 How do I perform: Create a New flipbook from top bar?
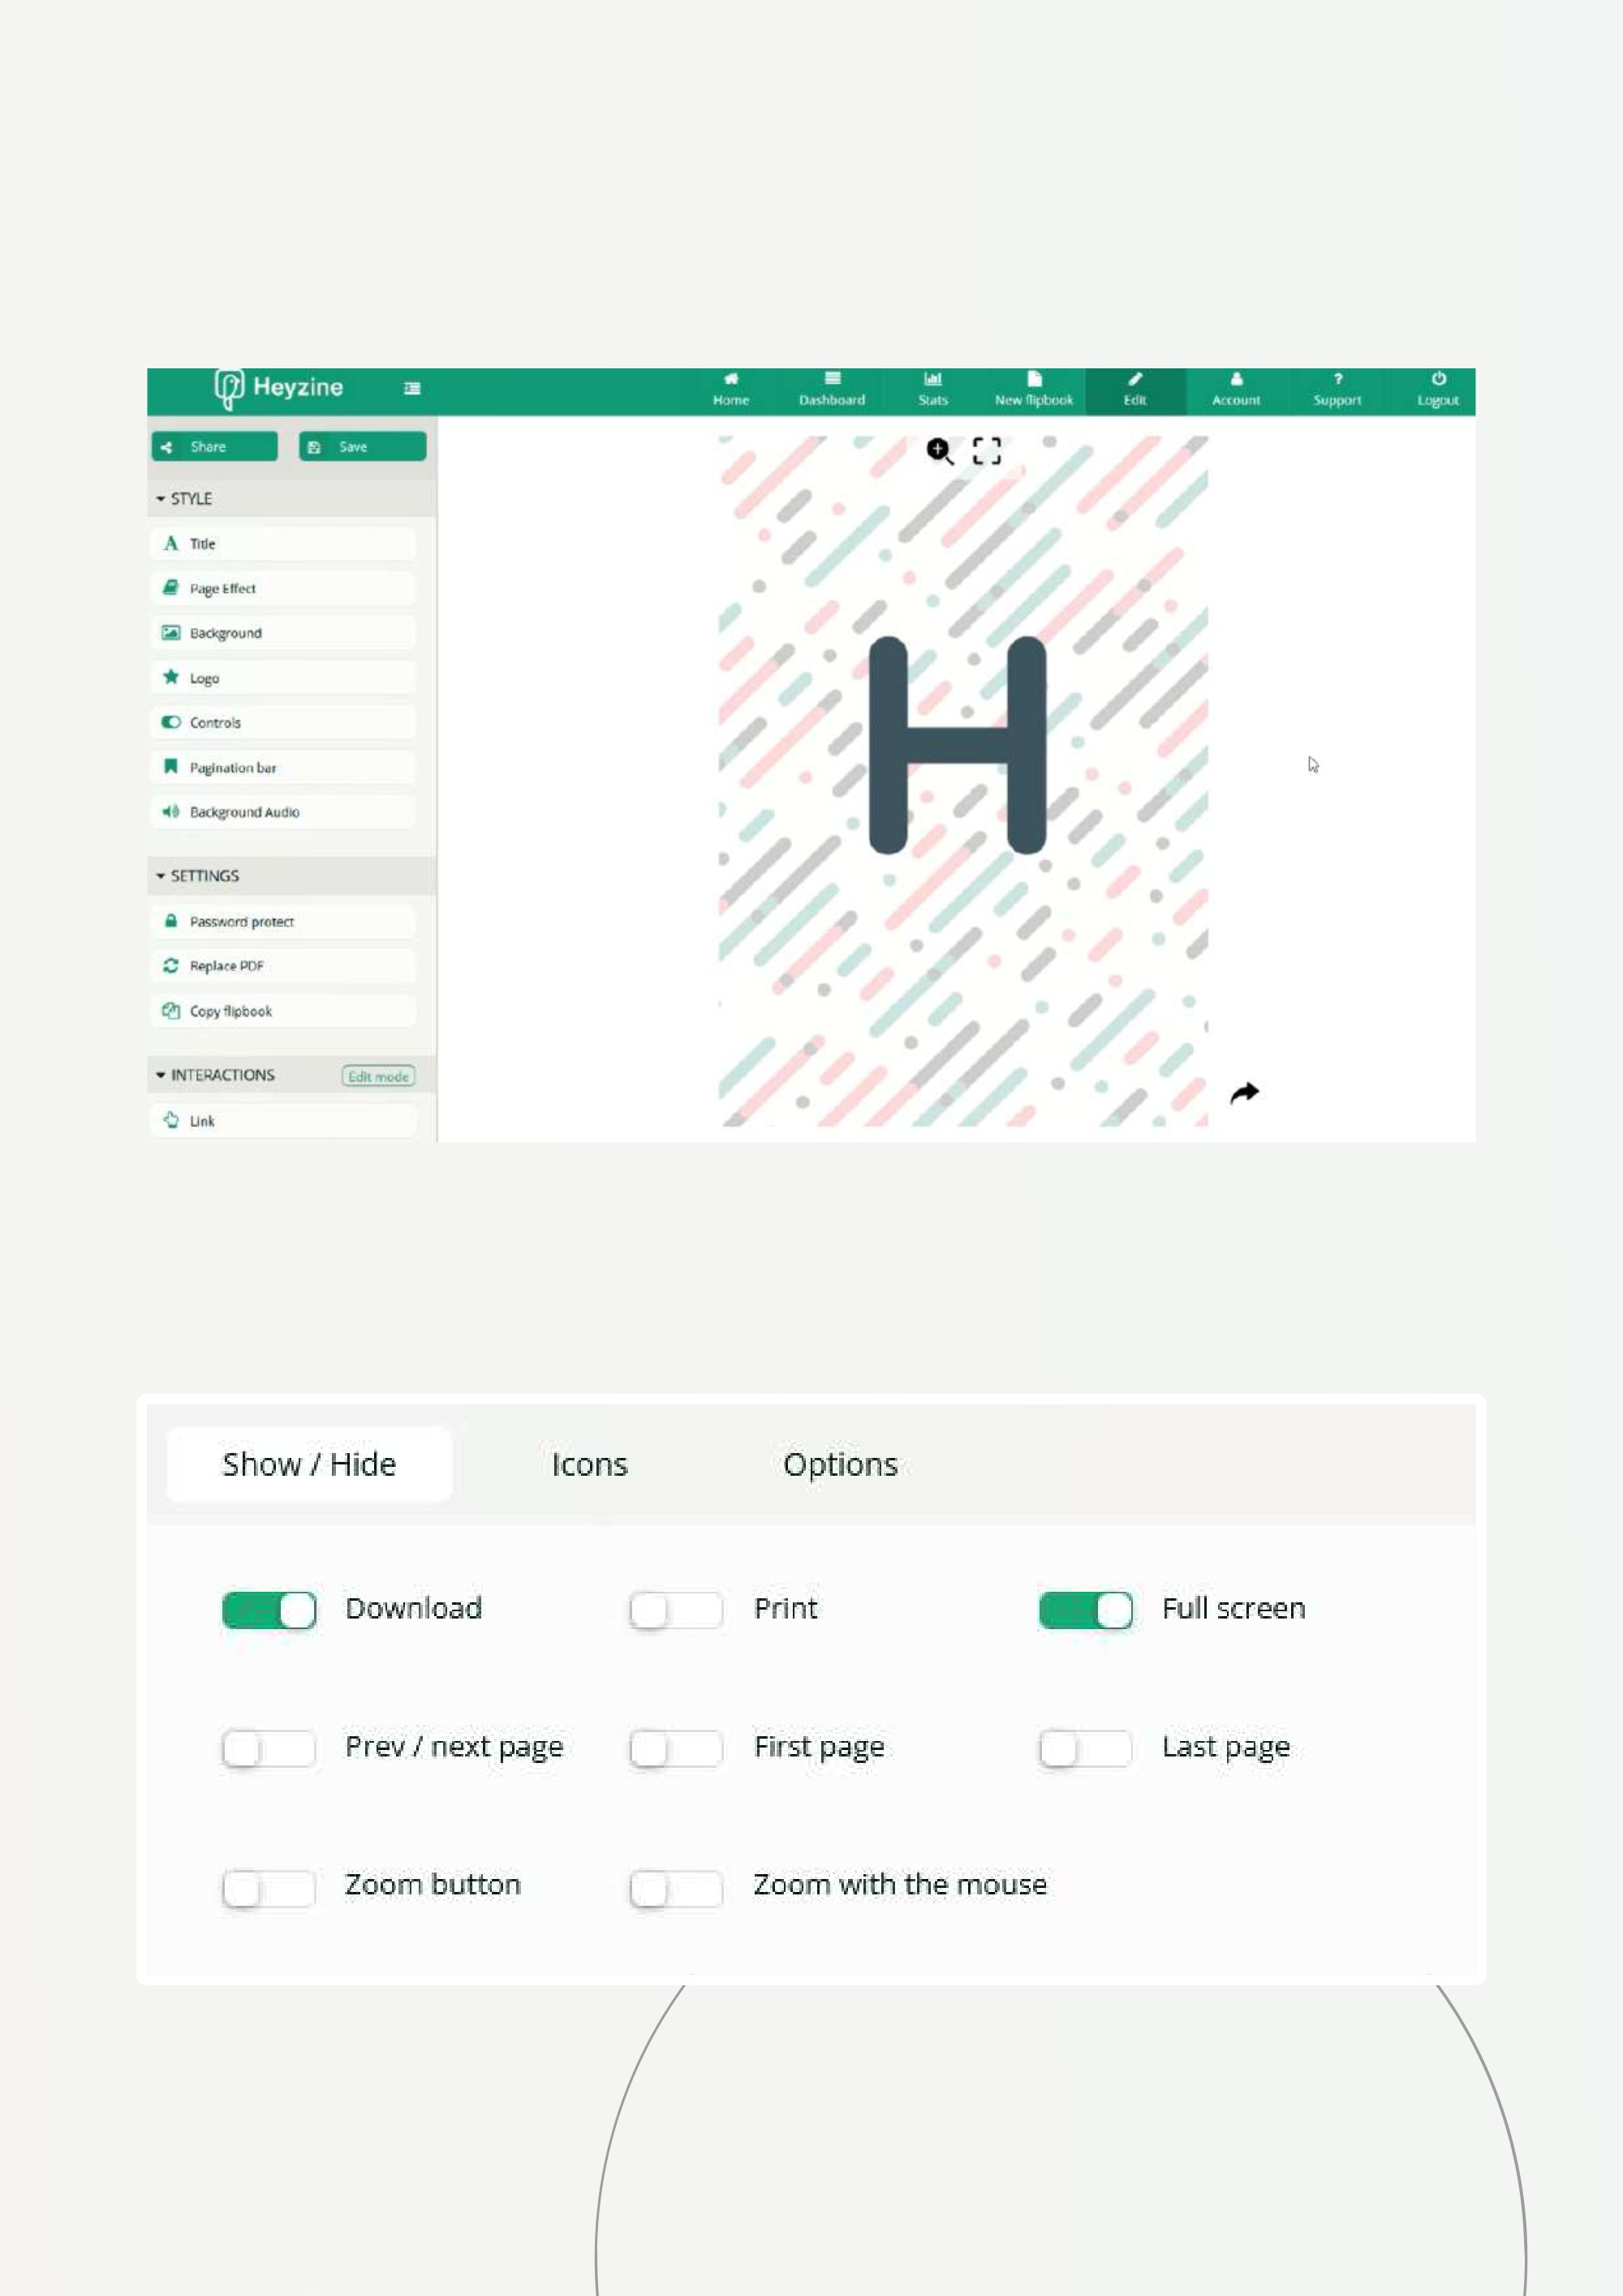(1033, 389)
